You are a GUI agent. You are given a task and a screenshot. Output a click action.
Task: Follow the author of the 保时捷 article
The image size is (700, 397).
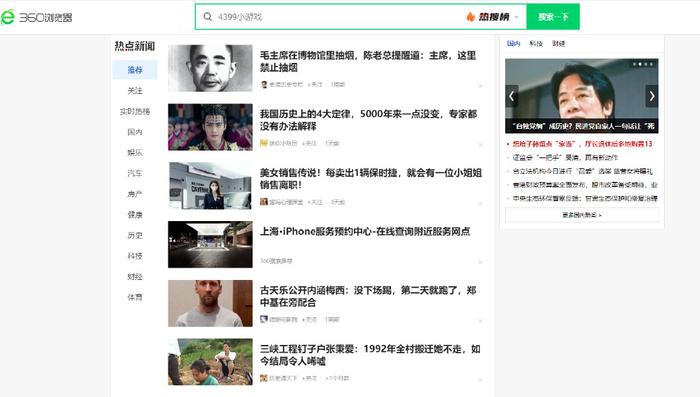pyautogui.click(x=315, y=202)
